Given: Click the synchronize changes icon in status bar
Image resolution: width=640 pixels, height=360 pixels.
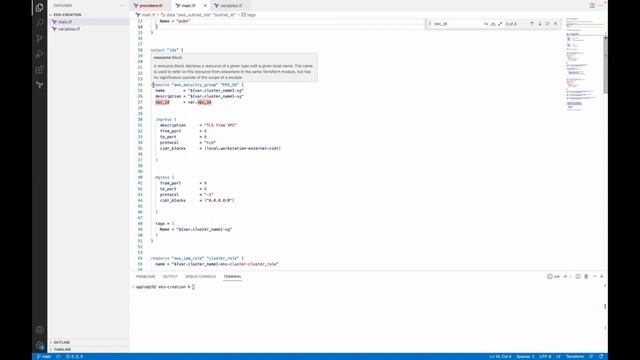Looking at the screenshot, I should 58,356.
